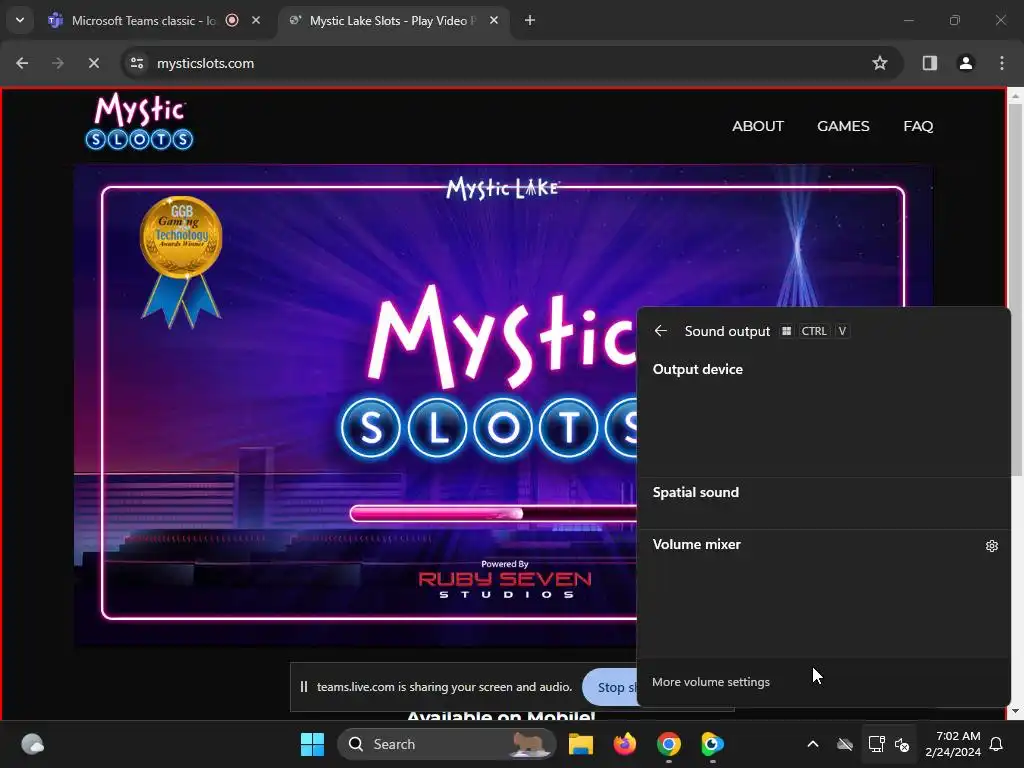
Task: Click the pink game loading progress bar
Action: [x=493, y=513]
